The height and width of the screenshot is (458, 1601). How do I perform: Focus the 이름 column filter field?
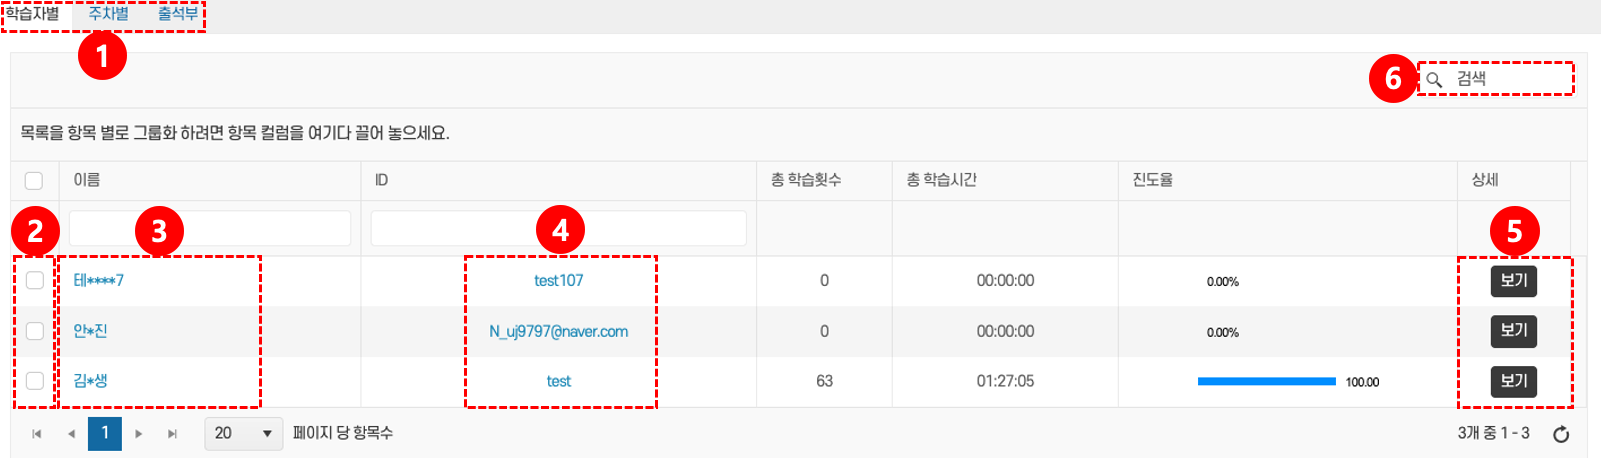coord(209,228)
